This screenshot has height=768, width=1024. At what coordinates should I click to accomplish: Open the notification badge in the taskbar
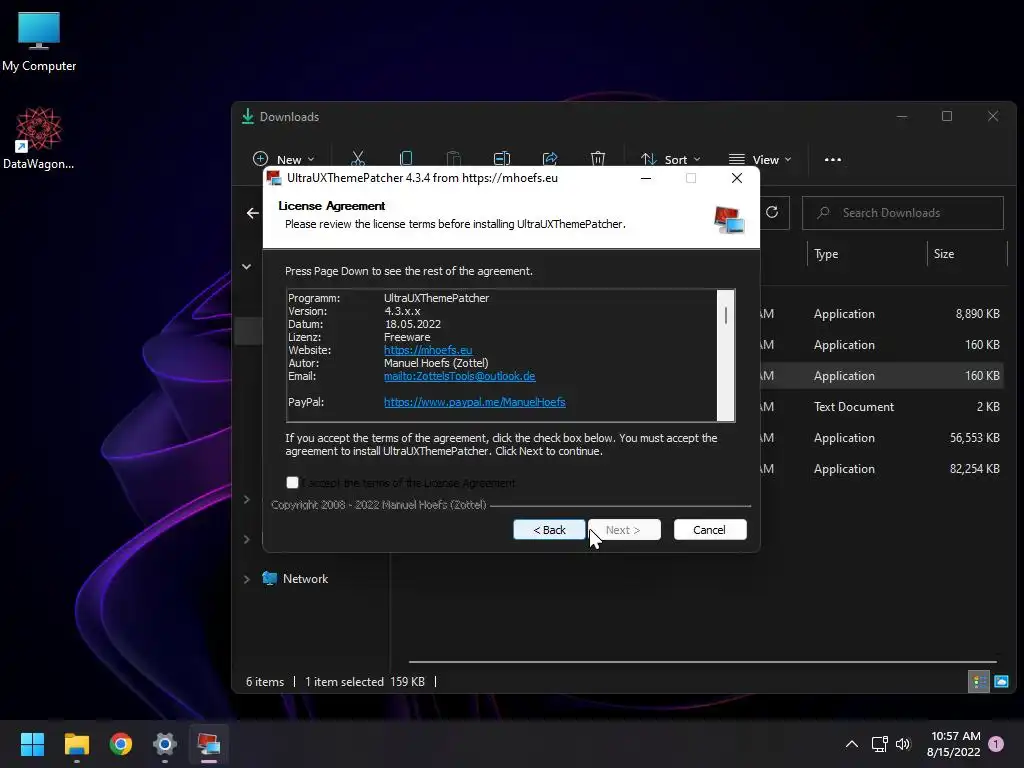pyautogui.click(x=996, y=743)
